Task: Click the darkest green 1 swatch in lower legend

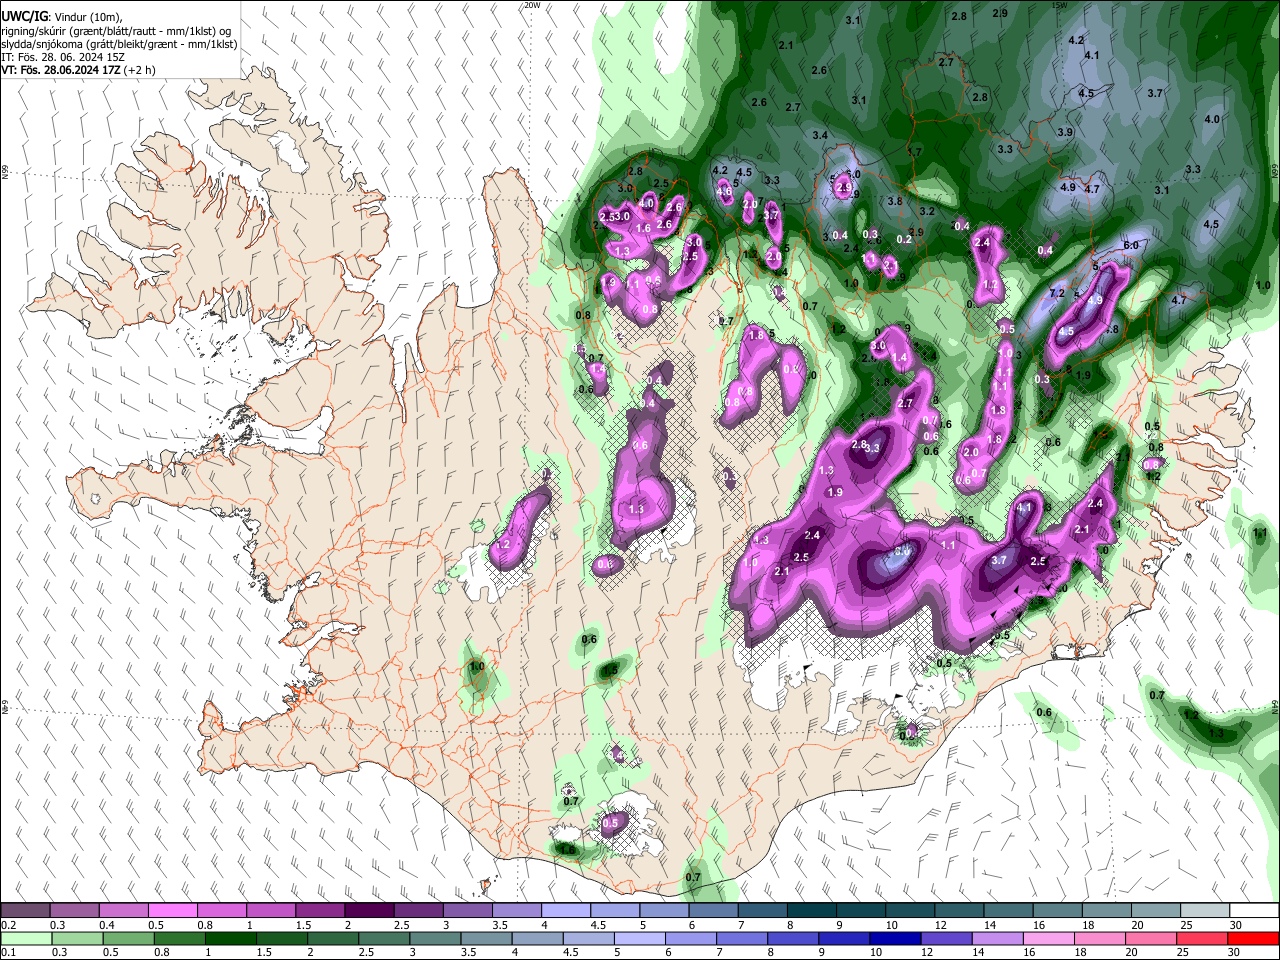Action: (x=229, y=938)
